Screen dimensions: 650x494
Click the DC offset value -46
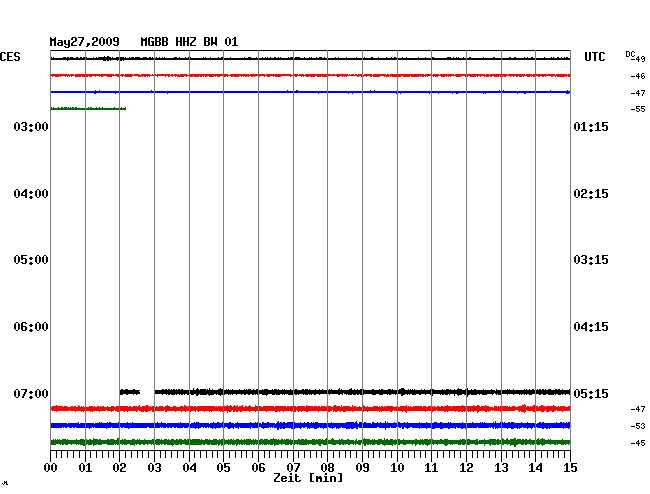[638, 76]
